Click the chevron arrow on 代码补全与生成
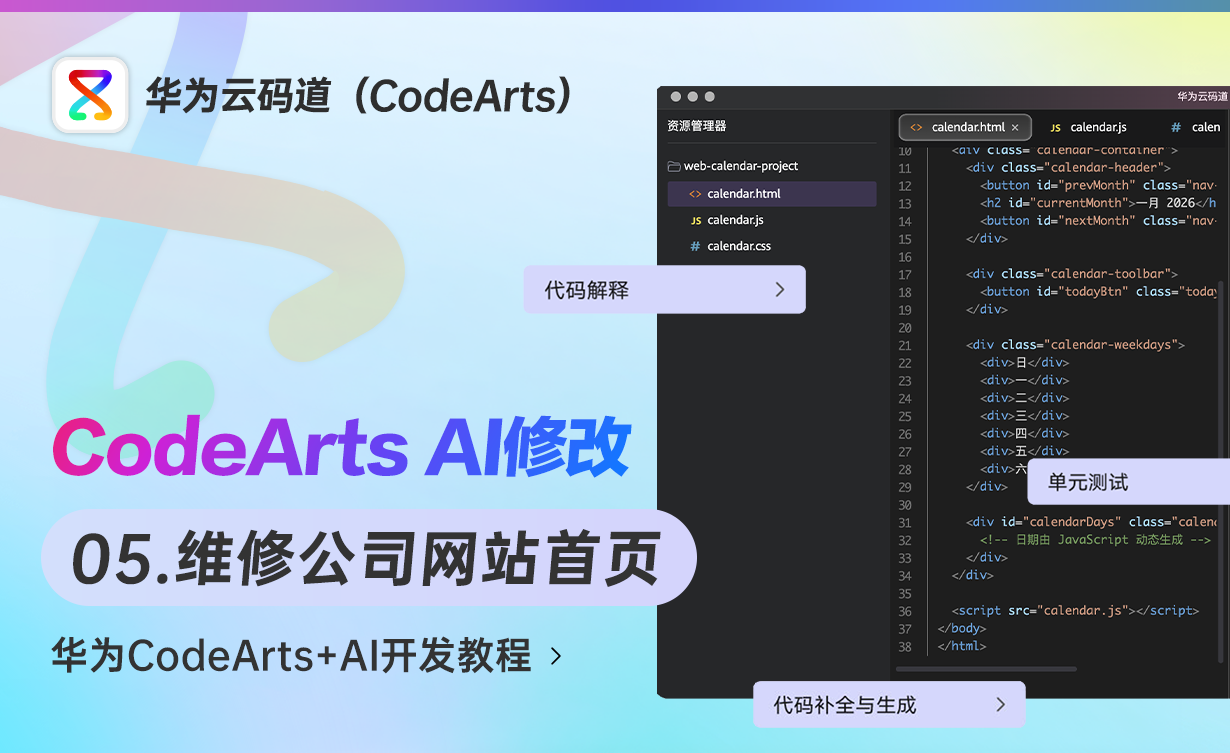This screenshot has width=1230, height=753. pyautogui.click(x=1000, y=705)
